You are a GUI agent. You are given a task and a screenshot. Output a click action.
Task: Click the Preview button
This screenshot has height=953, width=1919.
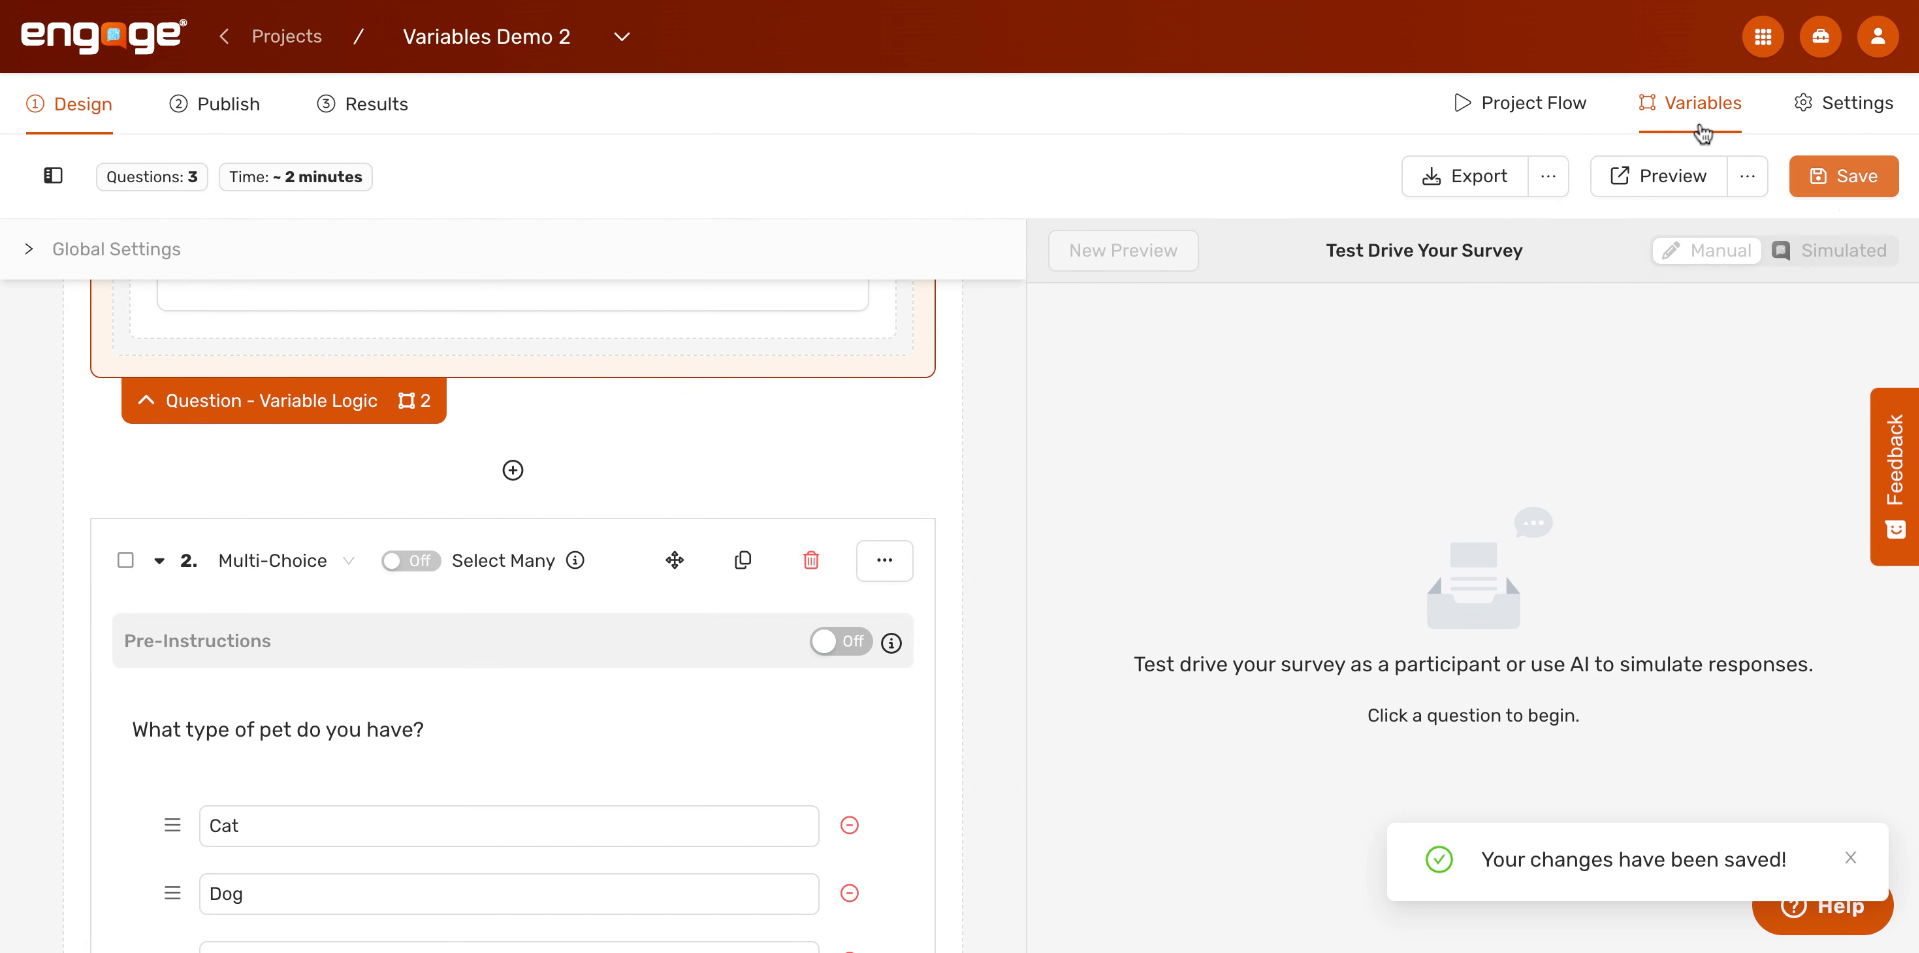click(x=1659, y=176)
